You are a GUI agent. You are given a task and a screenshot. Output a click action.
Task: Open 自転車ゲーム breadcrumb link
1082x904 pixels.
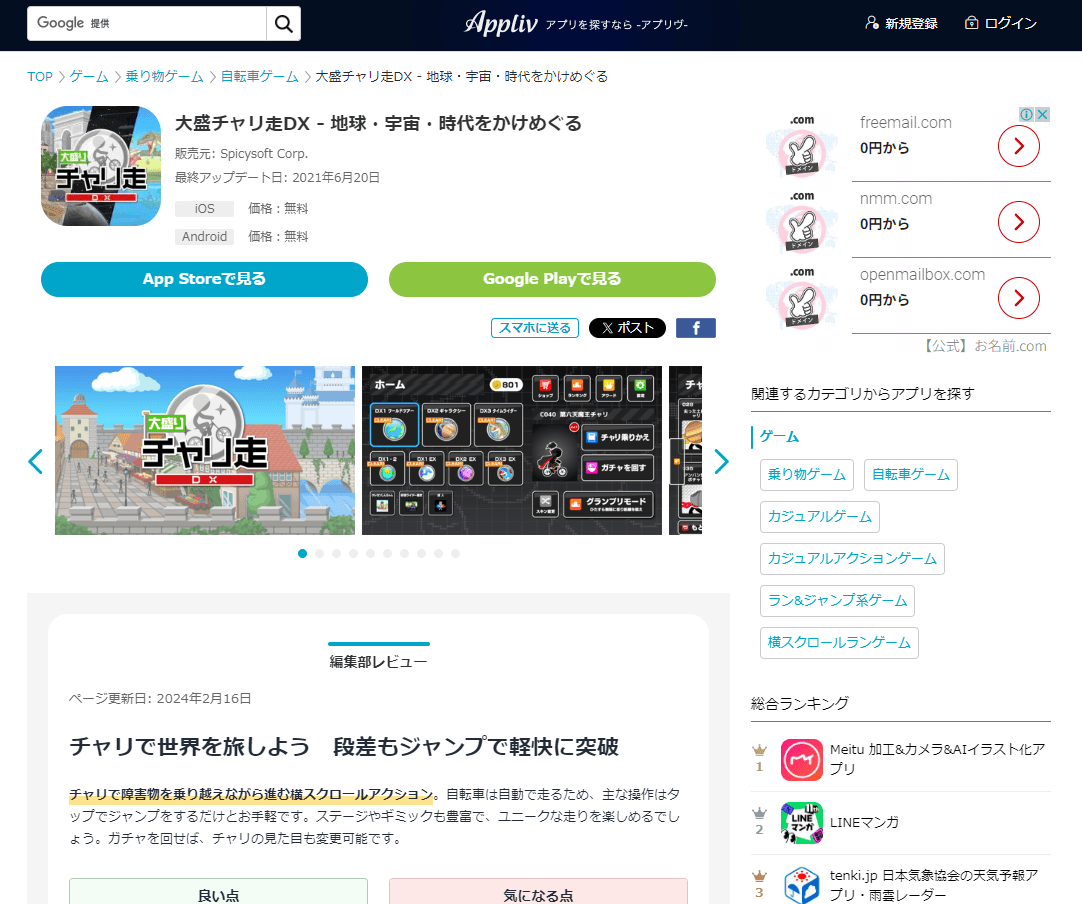coord(259,77)
